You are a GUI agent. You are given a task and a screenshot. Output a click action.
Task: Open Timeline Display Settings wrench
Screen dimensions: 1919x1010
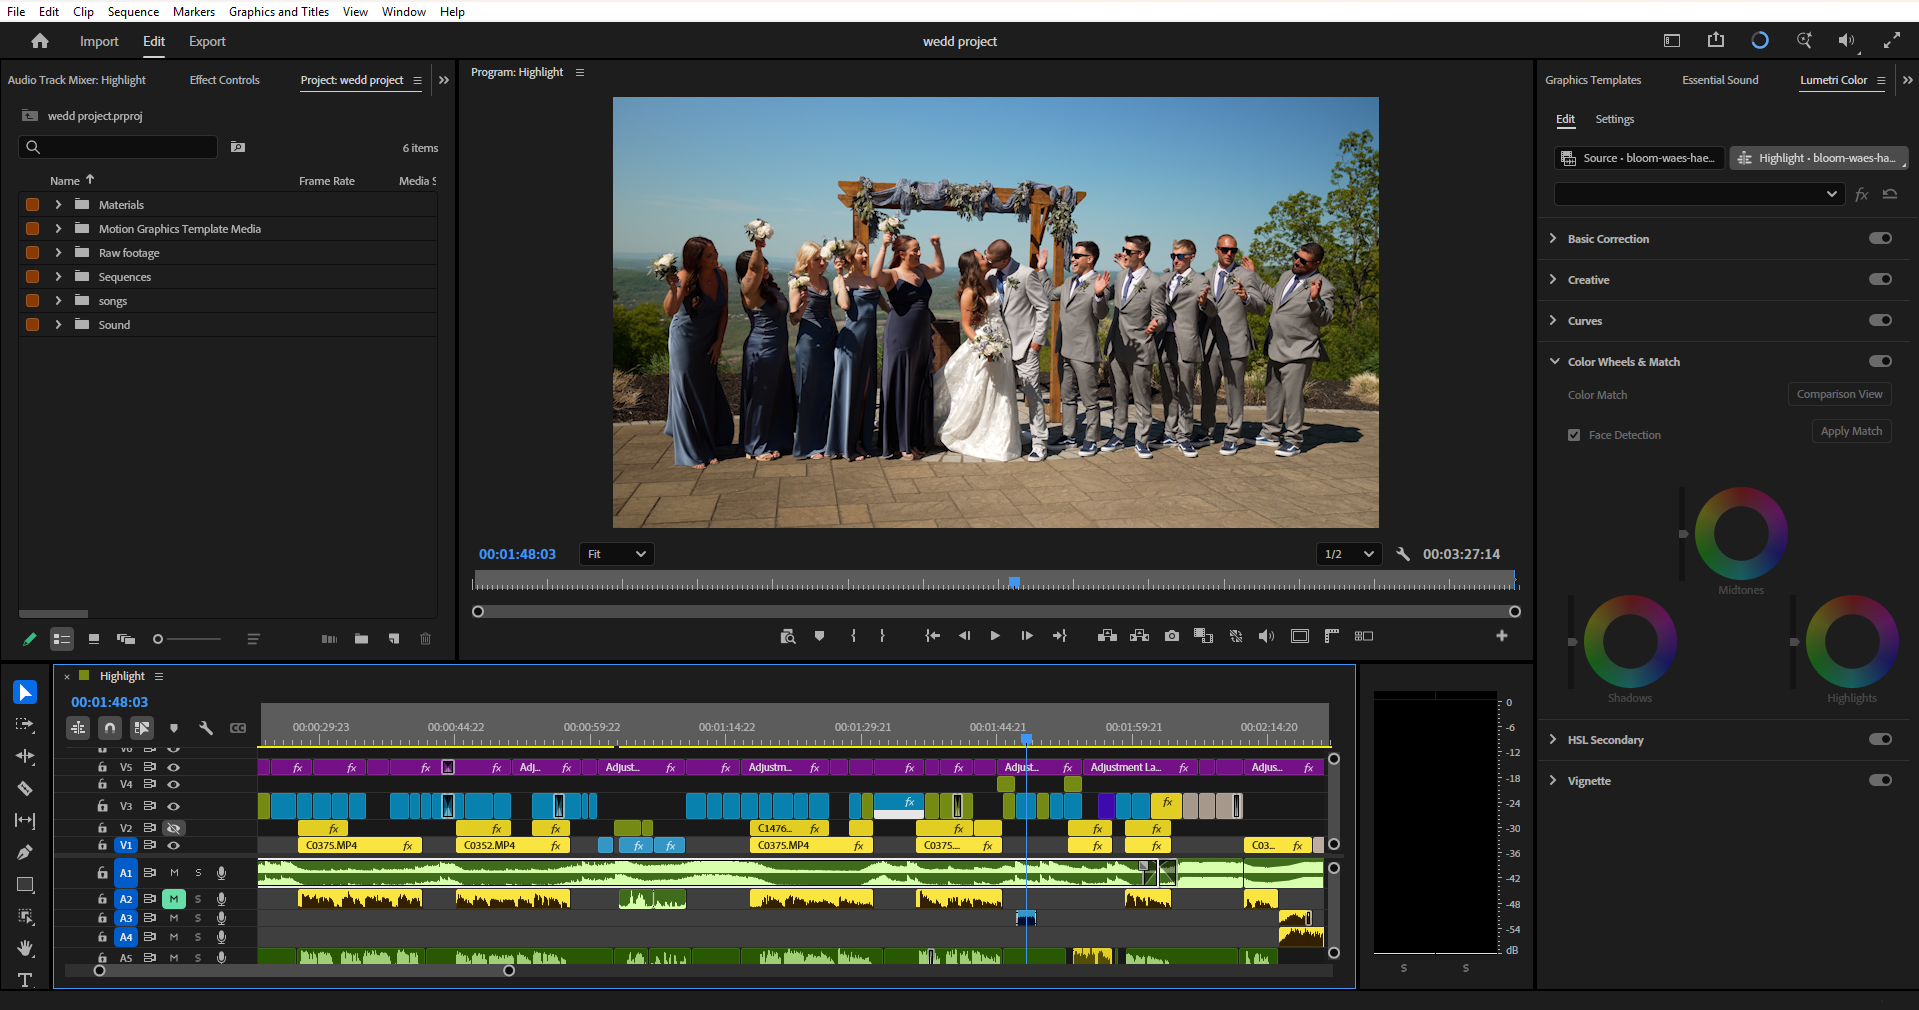click(206, 728)
